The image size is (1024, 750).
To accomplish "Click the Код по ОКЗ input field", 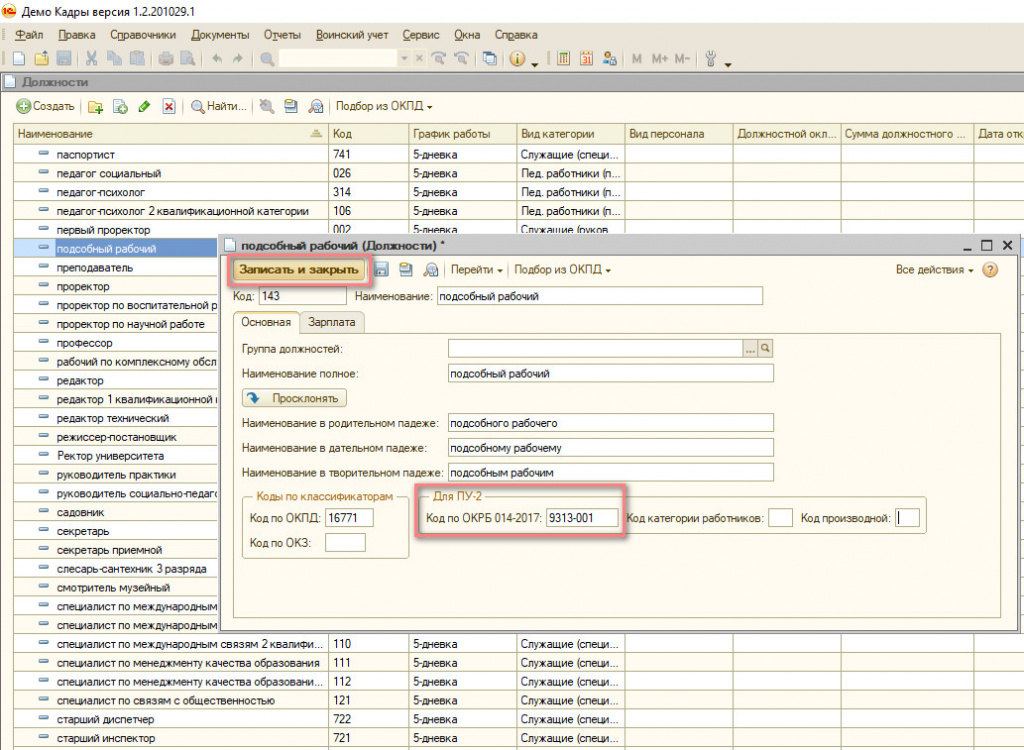I will point(346,543).
